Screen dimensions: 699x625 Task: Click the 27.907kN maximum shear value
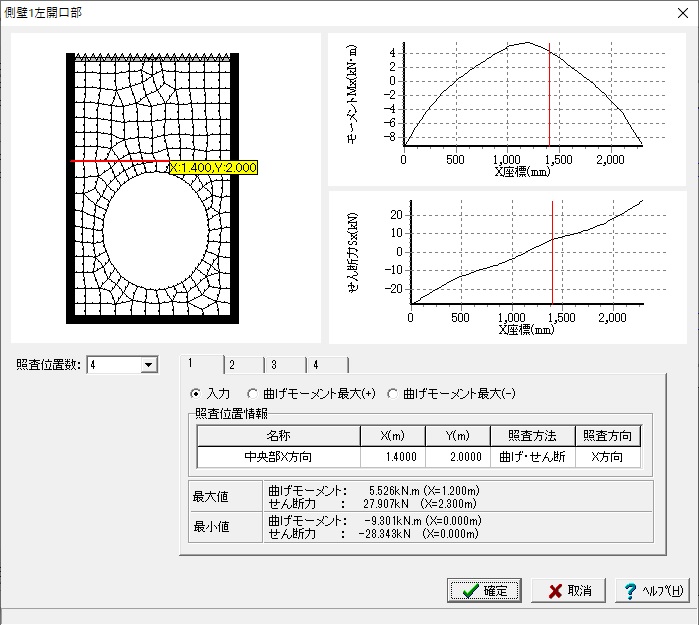click(x=386, y=504)
